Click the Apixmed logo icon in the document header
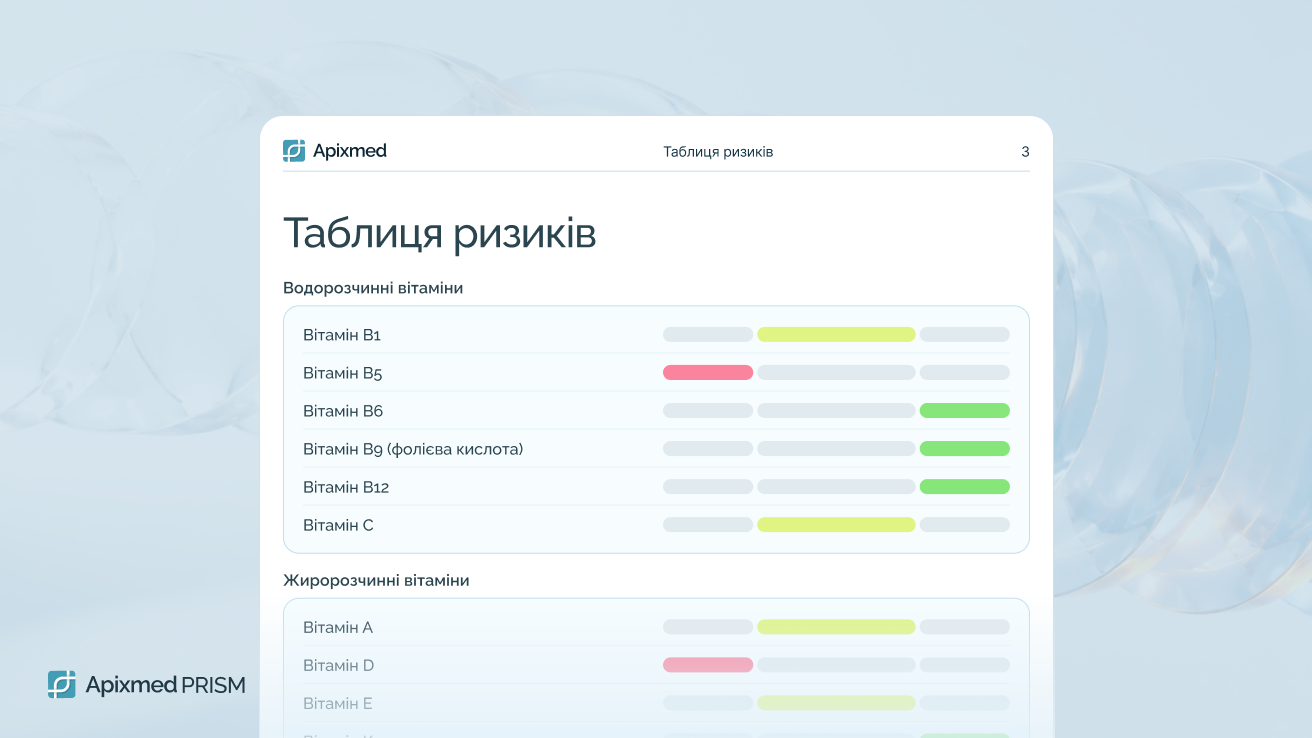This screenshot has height=738, width=1312. [x=294, y=151]
